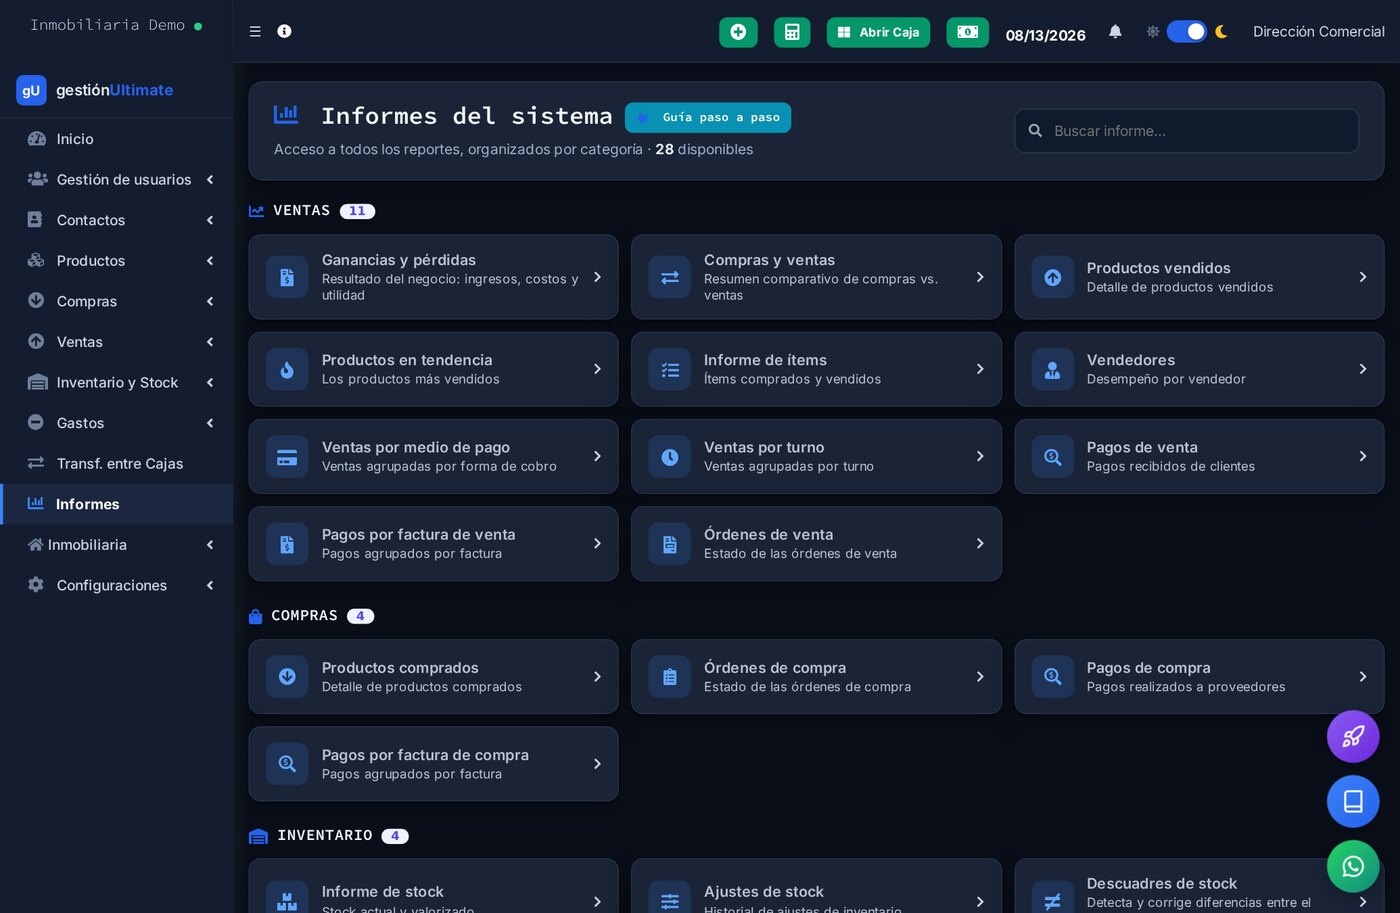Open the Ganancias y pérdidas report
The image size is (1400, 913).
point(433,277)
